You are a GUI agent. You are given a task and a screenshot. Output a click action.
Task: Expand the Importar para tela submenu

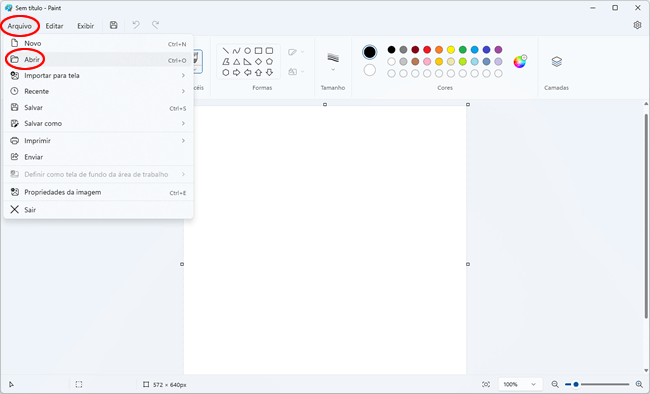tap(98, 75)
